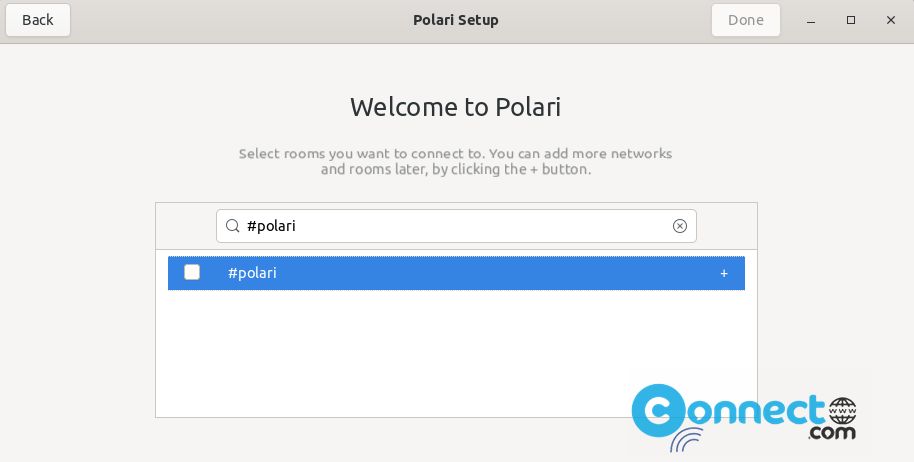The image size is (914, 462).
Task: Go back with the Back button
Action: [x=38, y=20]
